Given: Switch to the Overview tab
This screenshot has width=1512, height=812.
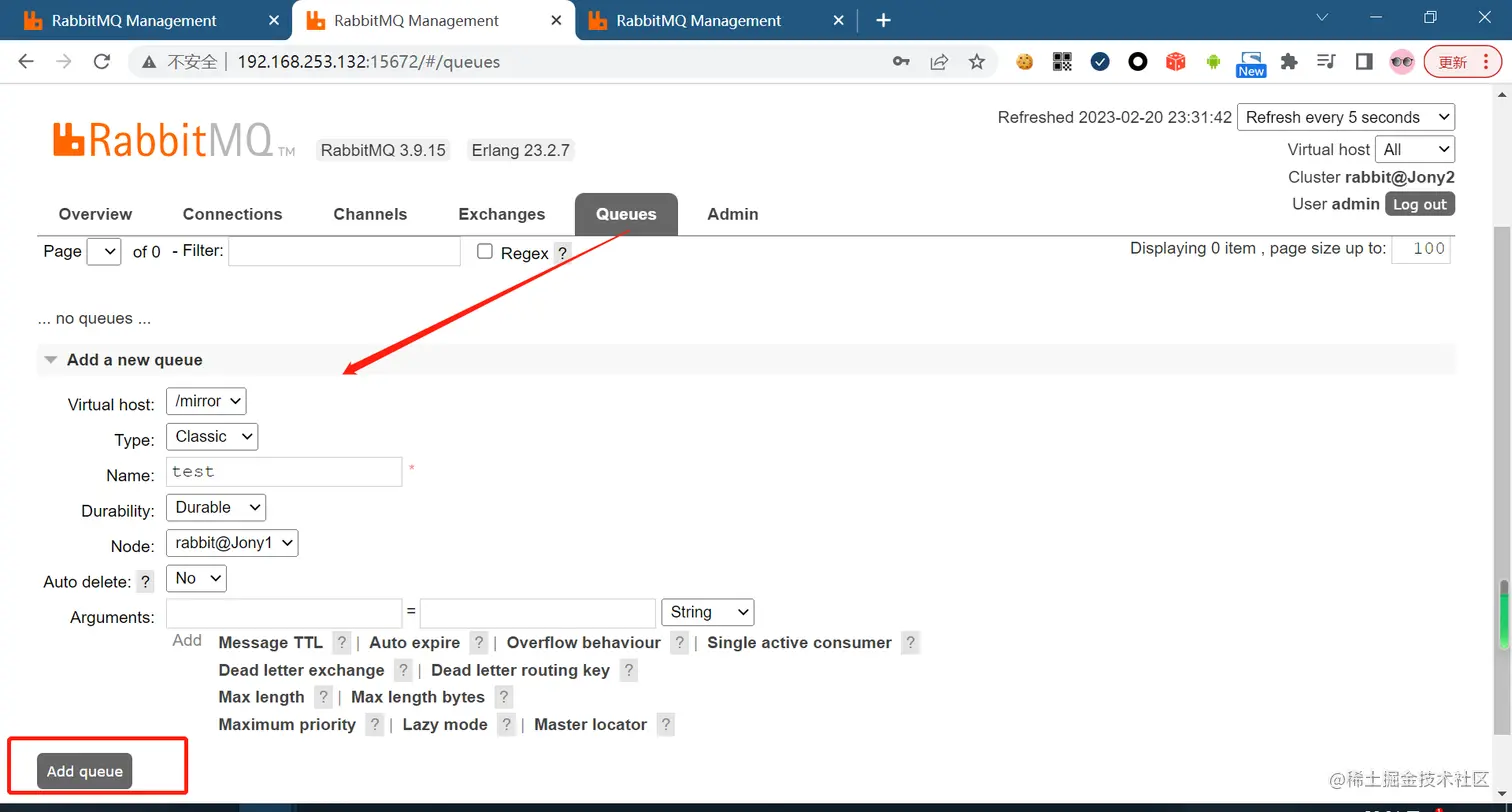Looking at the screenshot, I should click(95, 214).
